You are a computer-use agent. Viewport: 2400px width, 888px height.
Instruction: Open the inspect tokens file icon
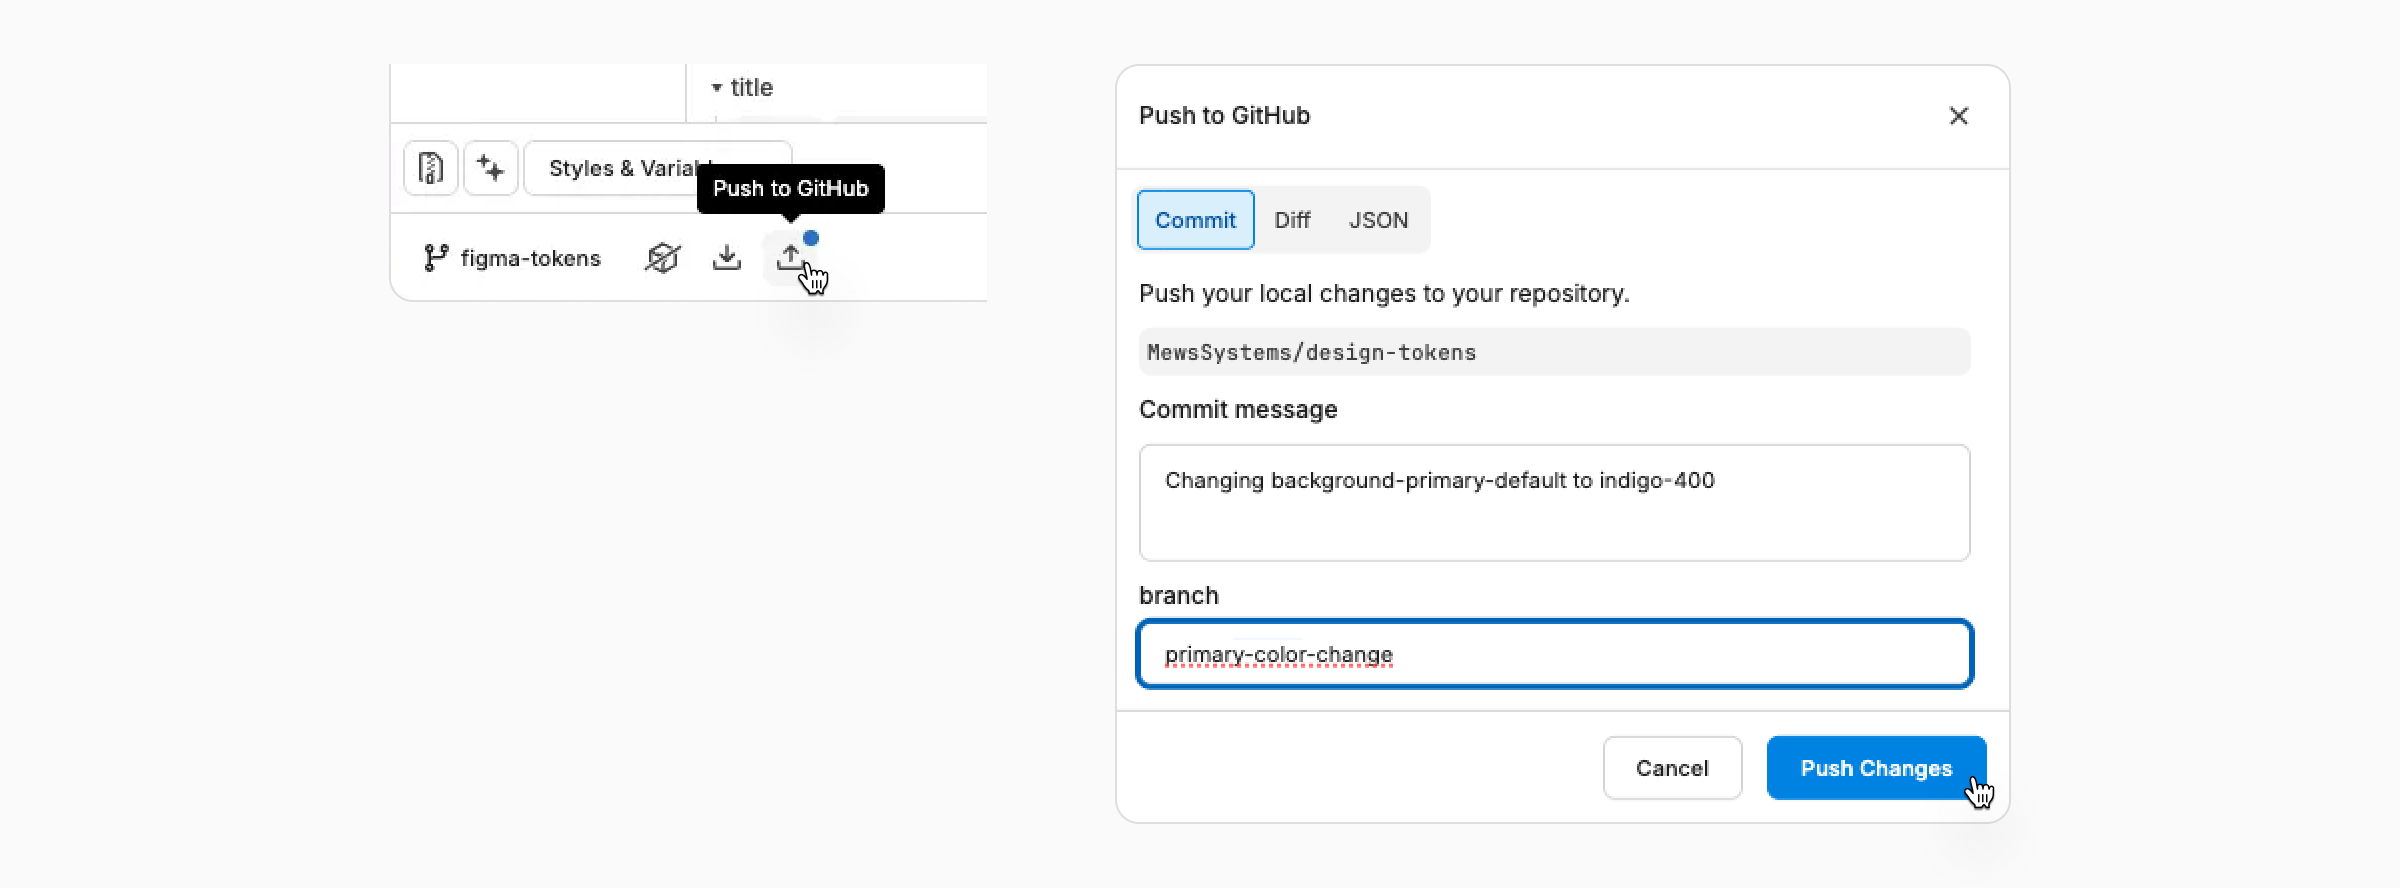click(x=430, y=168)
